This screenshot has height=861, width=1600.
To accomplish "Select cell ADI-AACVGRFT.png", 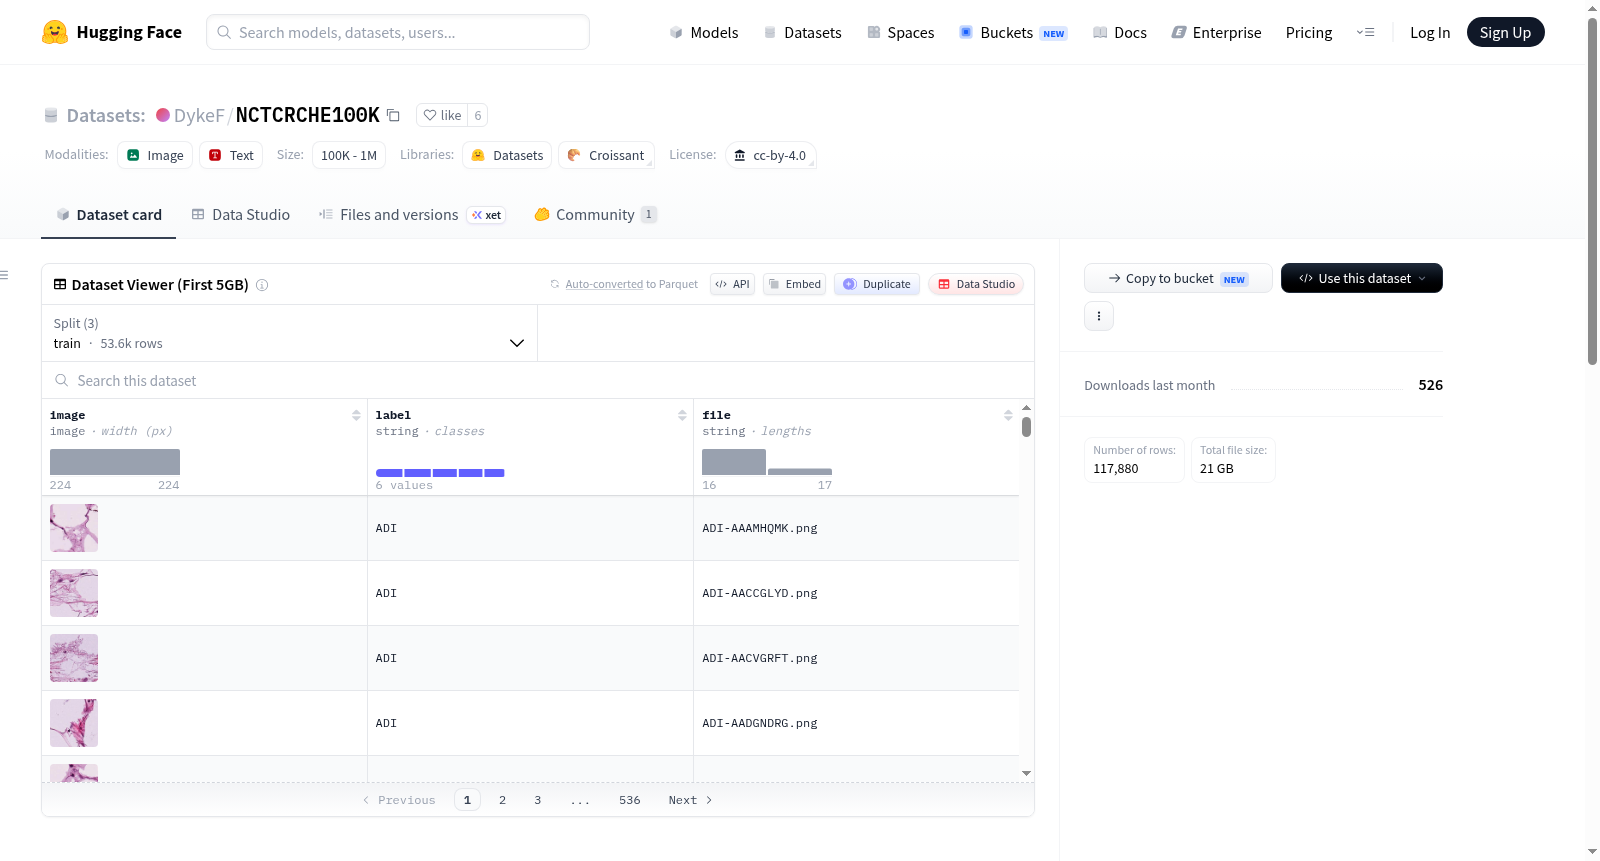I will [x=856, y=658].
